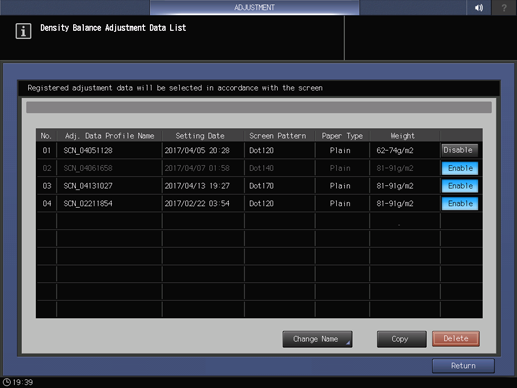Select row 04 dated 2017/02/22
Screen dimensions: 517x388
[x=238, y=203]
